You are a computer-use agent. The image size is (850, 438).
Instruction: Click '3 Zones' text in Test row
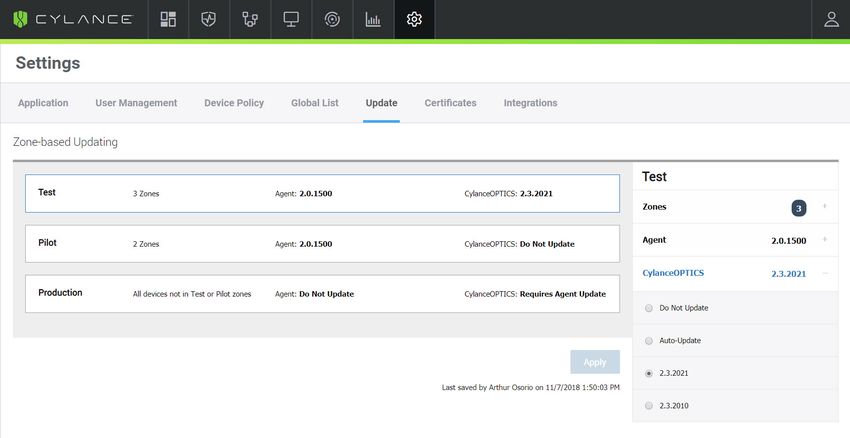coord(146,194)
